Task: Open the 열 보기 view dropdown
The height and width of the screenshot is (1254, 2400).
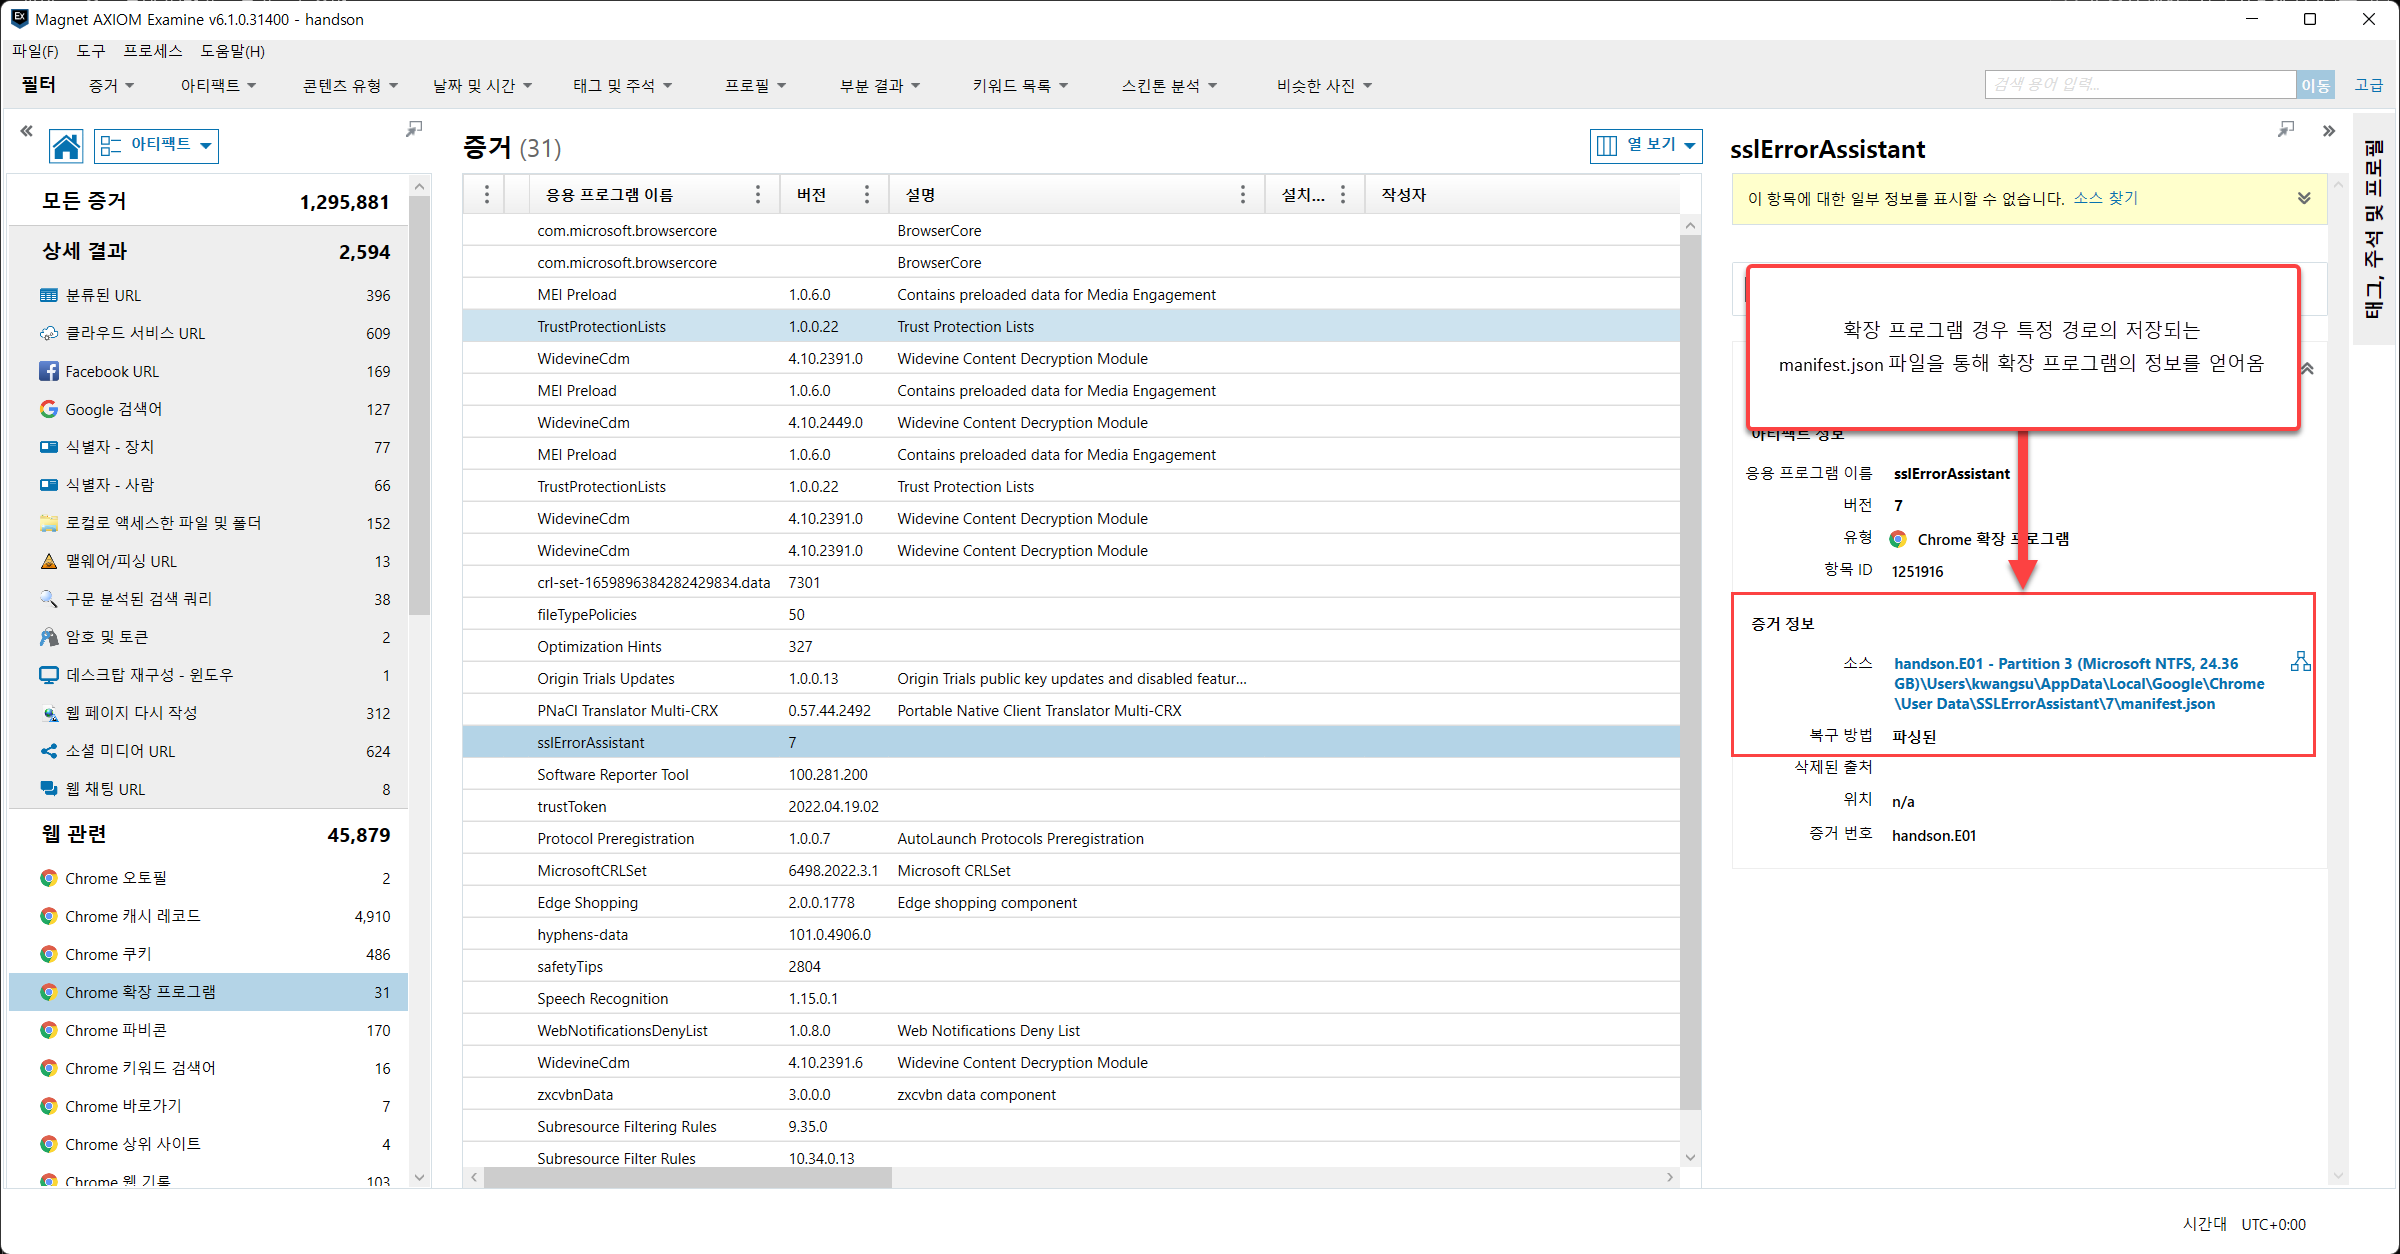Action: click(1646, 145)
